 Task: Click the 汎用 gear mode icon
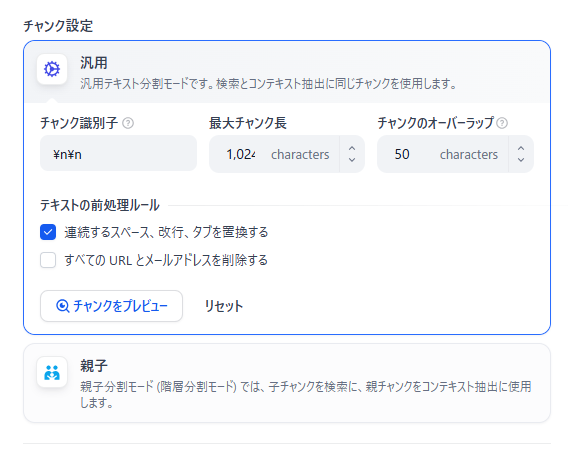pyautogui.click(x=52, y=69)
